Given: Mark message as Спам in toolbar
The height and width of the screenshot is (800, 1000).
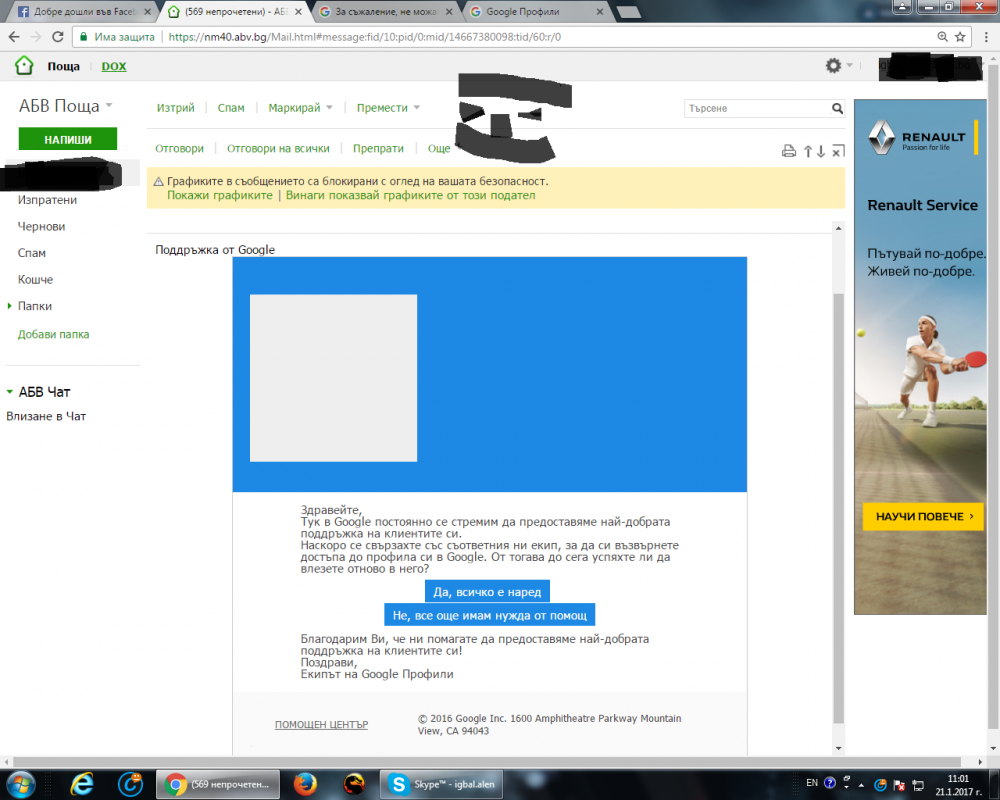Looking at the screenshot, I should click(x=231, y=108).
